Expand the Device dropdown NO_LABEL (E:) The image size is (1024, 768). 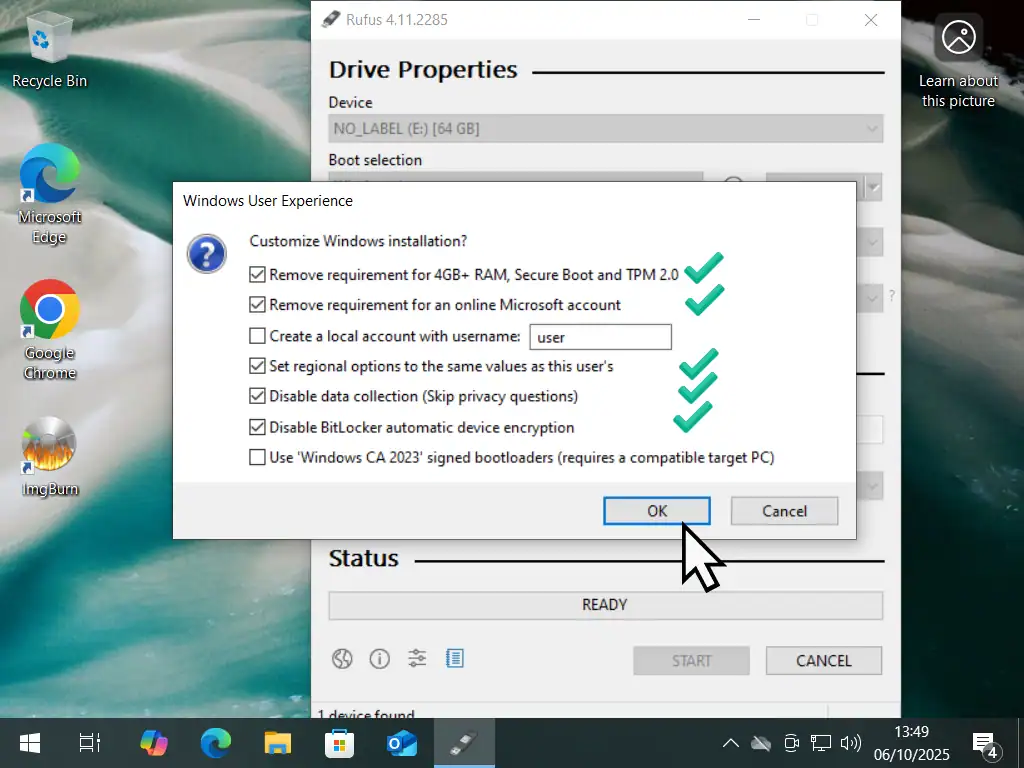[x=605, y=129]
